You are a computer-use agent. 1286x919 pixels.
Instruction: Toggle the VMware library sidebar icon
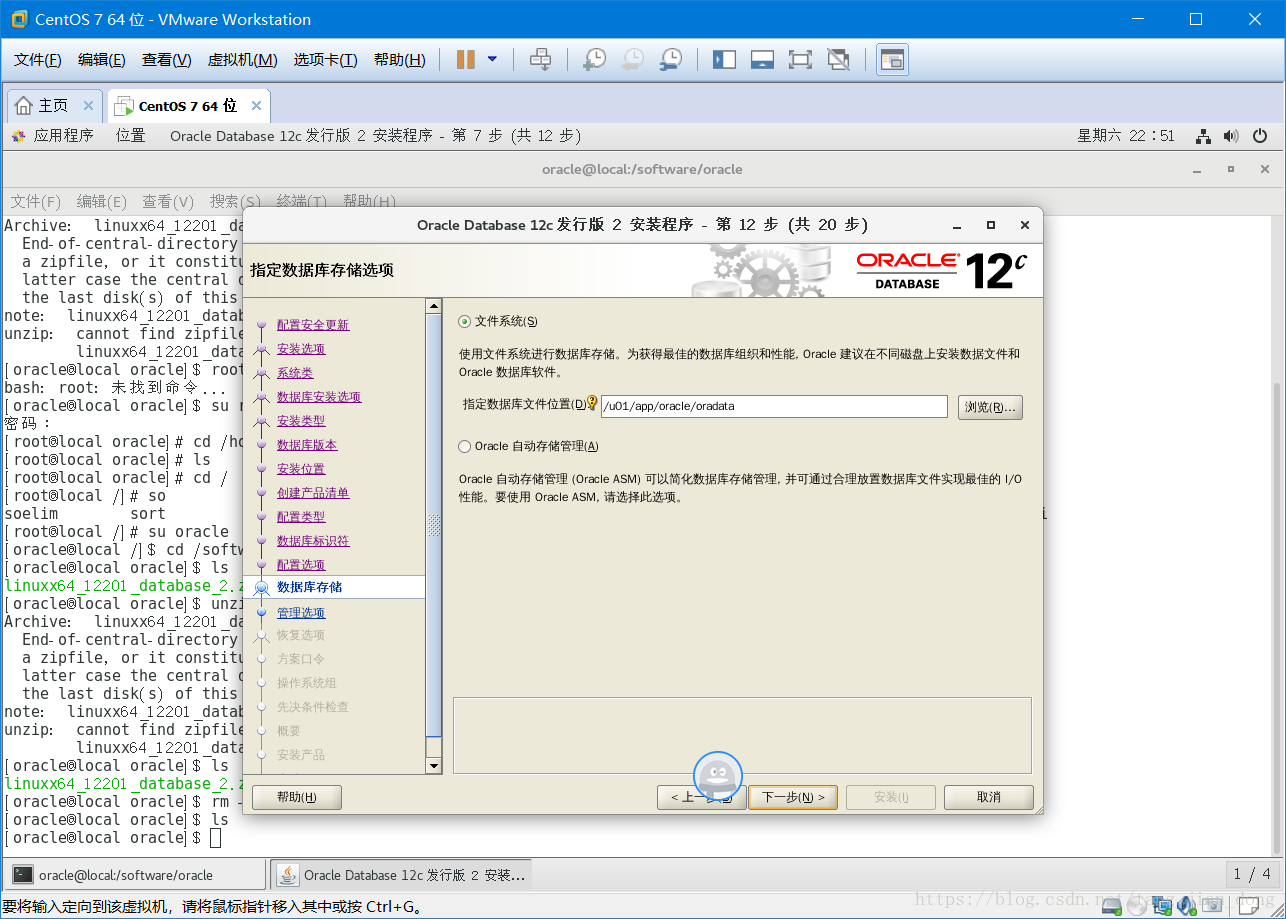(x=724, y=60)
